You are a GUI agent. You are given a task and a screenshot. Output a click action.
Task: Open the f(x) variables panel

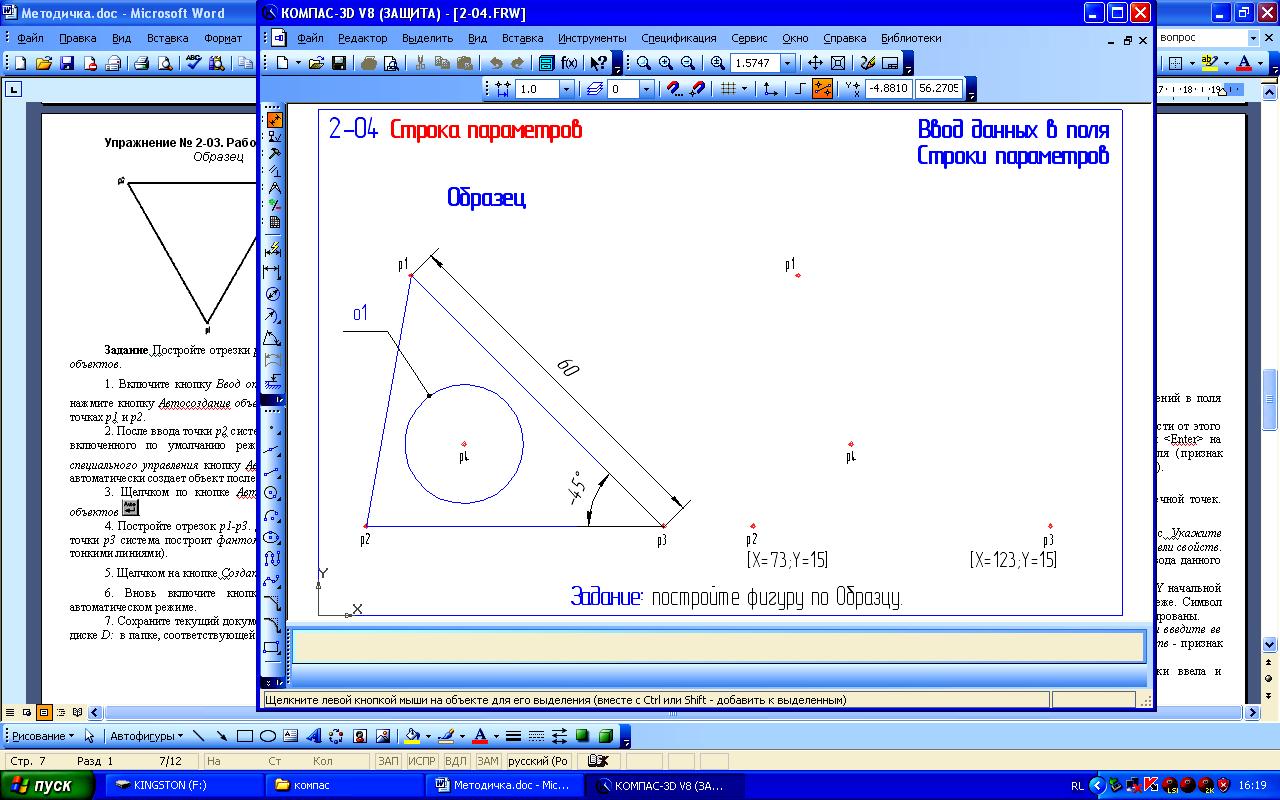[569, 62]
